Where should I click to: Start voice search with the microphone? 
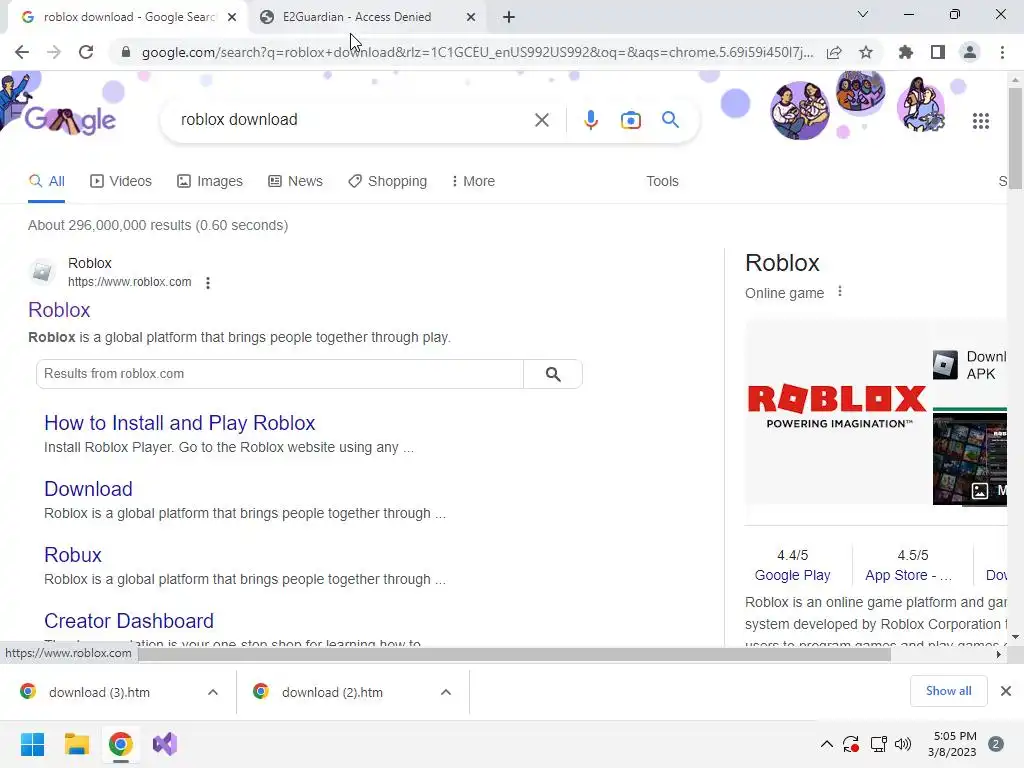click(x=590, y=120)
